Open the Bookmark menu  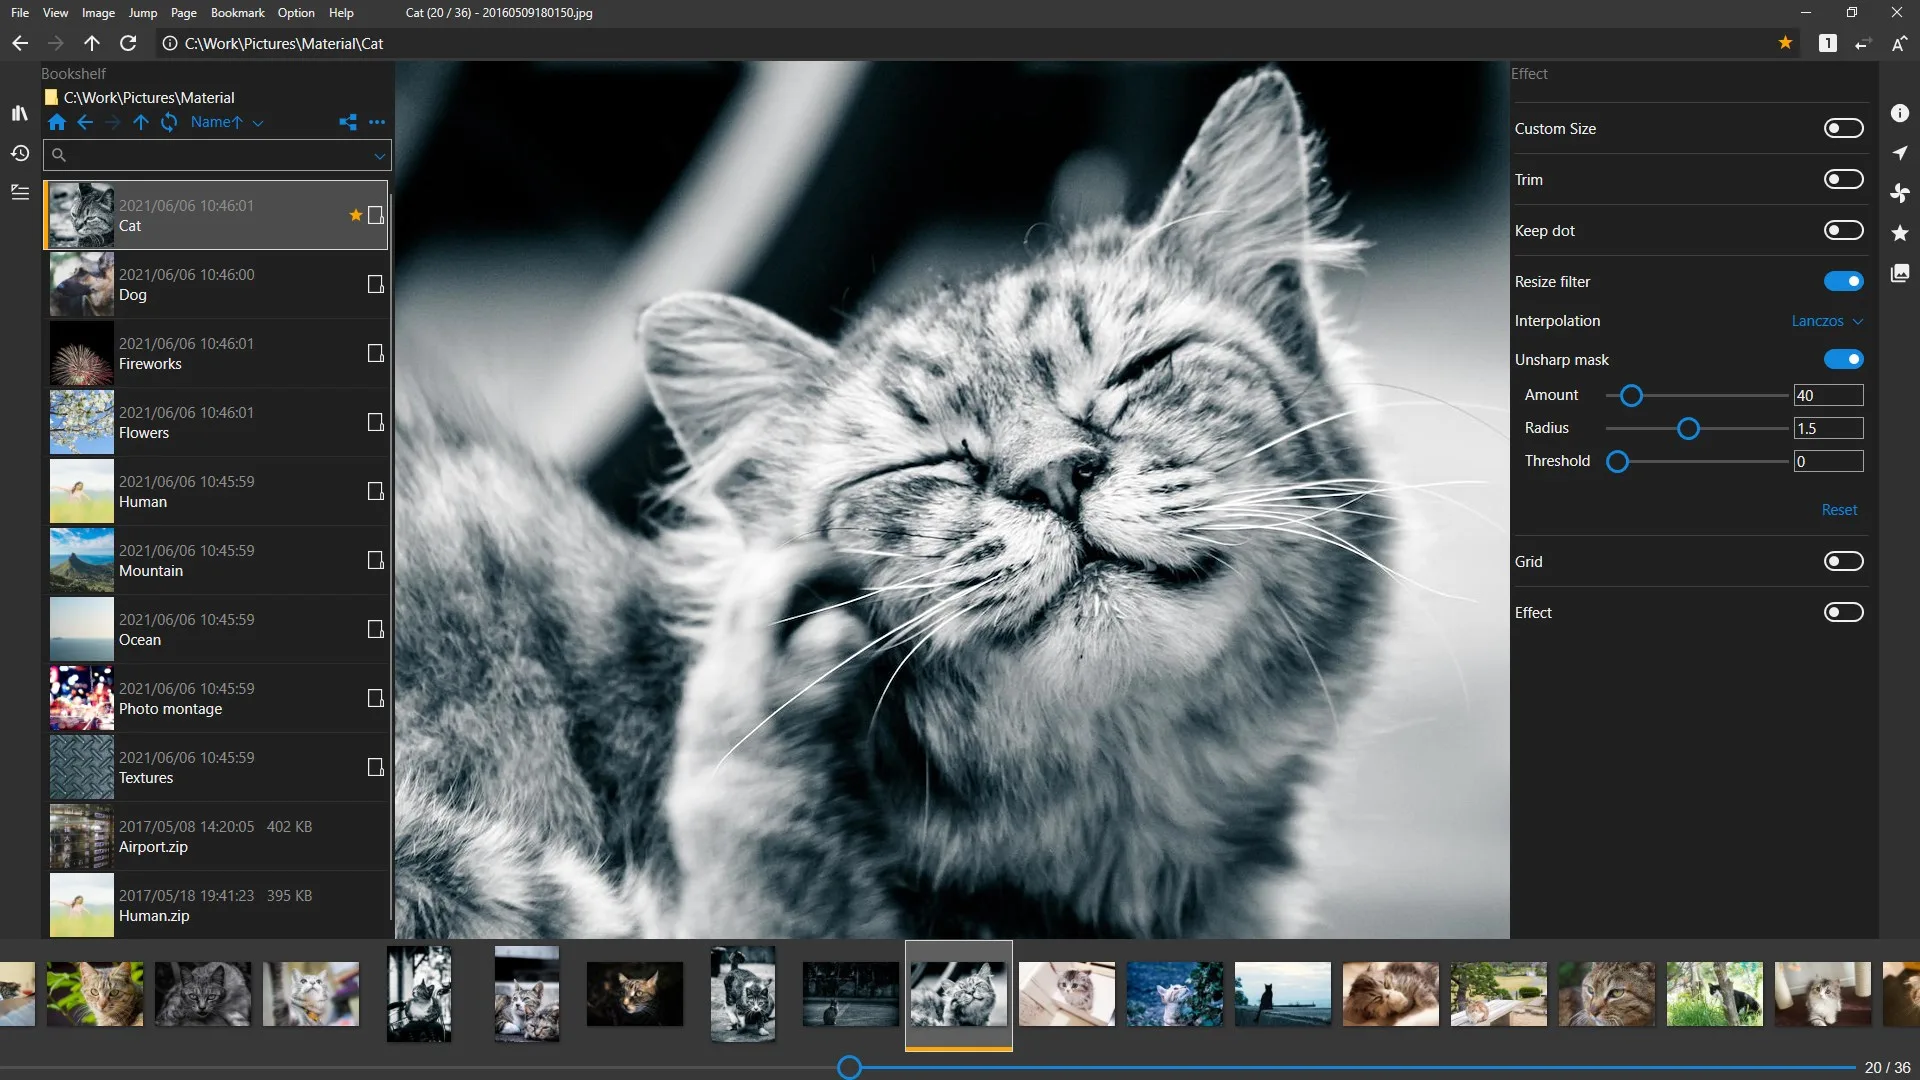pyautogui.click(x=237, y=13)
